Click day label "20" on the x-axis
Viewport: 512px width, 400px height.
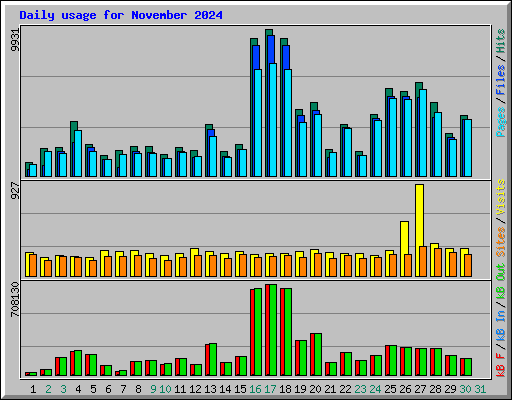(315, 389)
